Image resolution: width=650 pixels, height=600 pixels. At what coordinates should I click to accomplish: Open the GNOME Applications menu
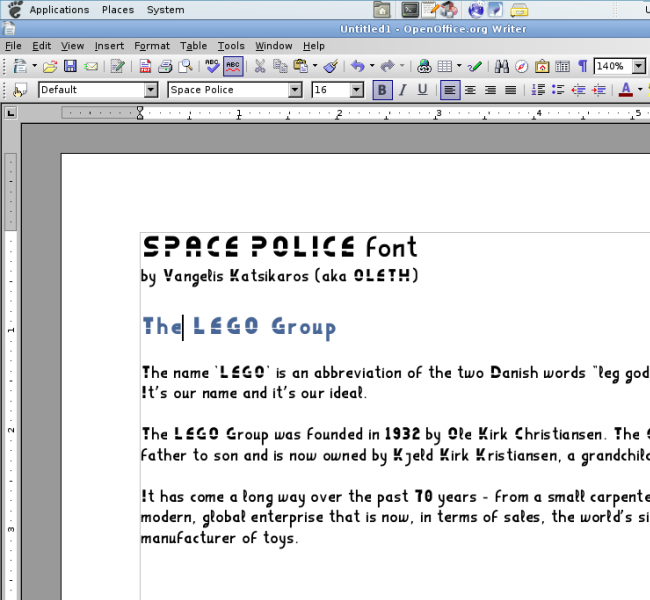pos(59,10)
